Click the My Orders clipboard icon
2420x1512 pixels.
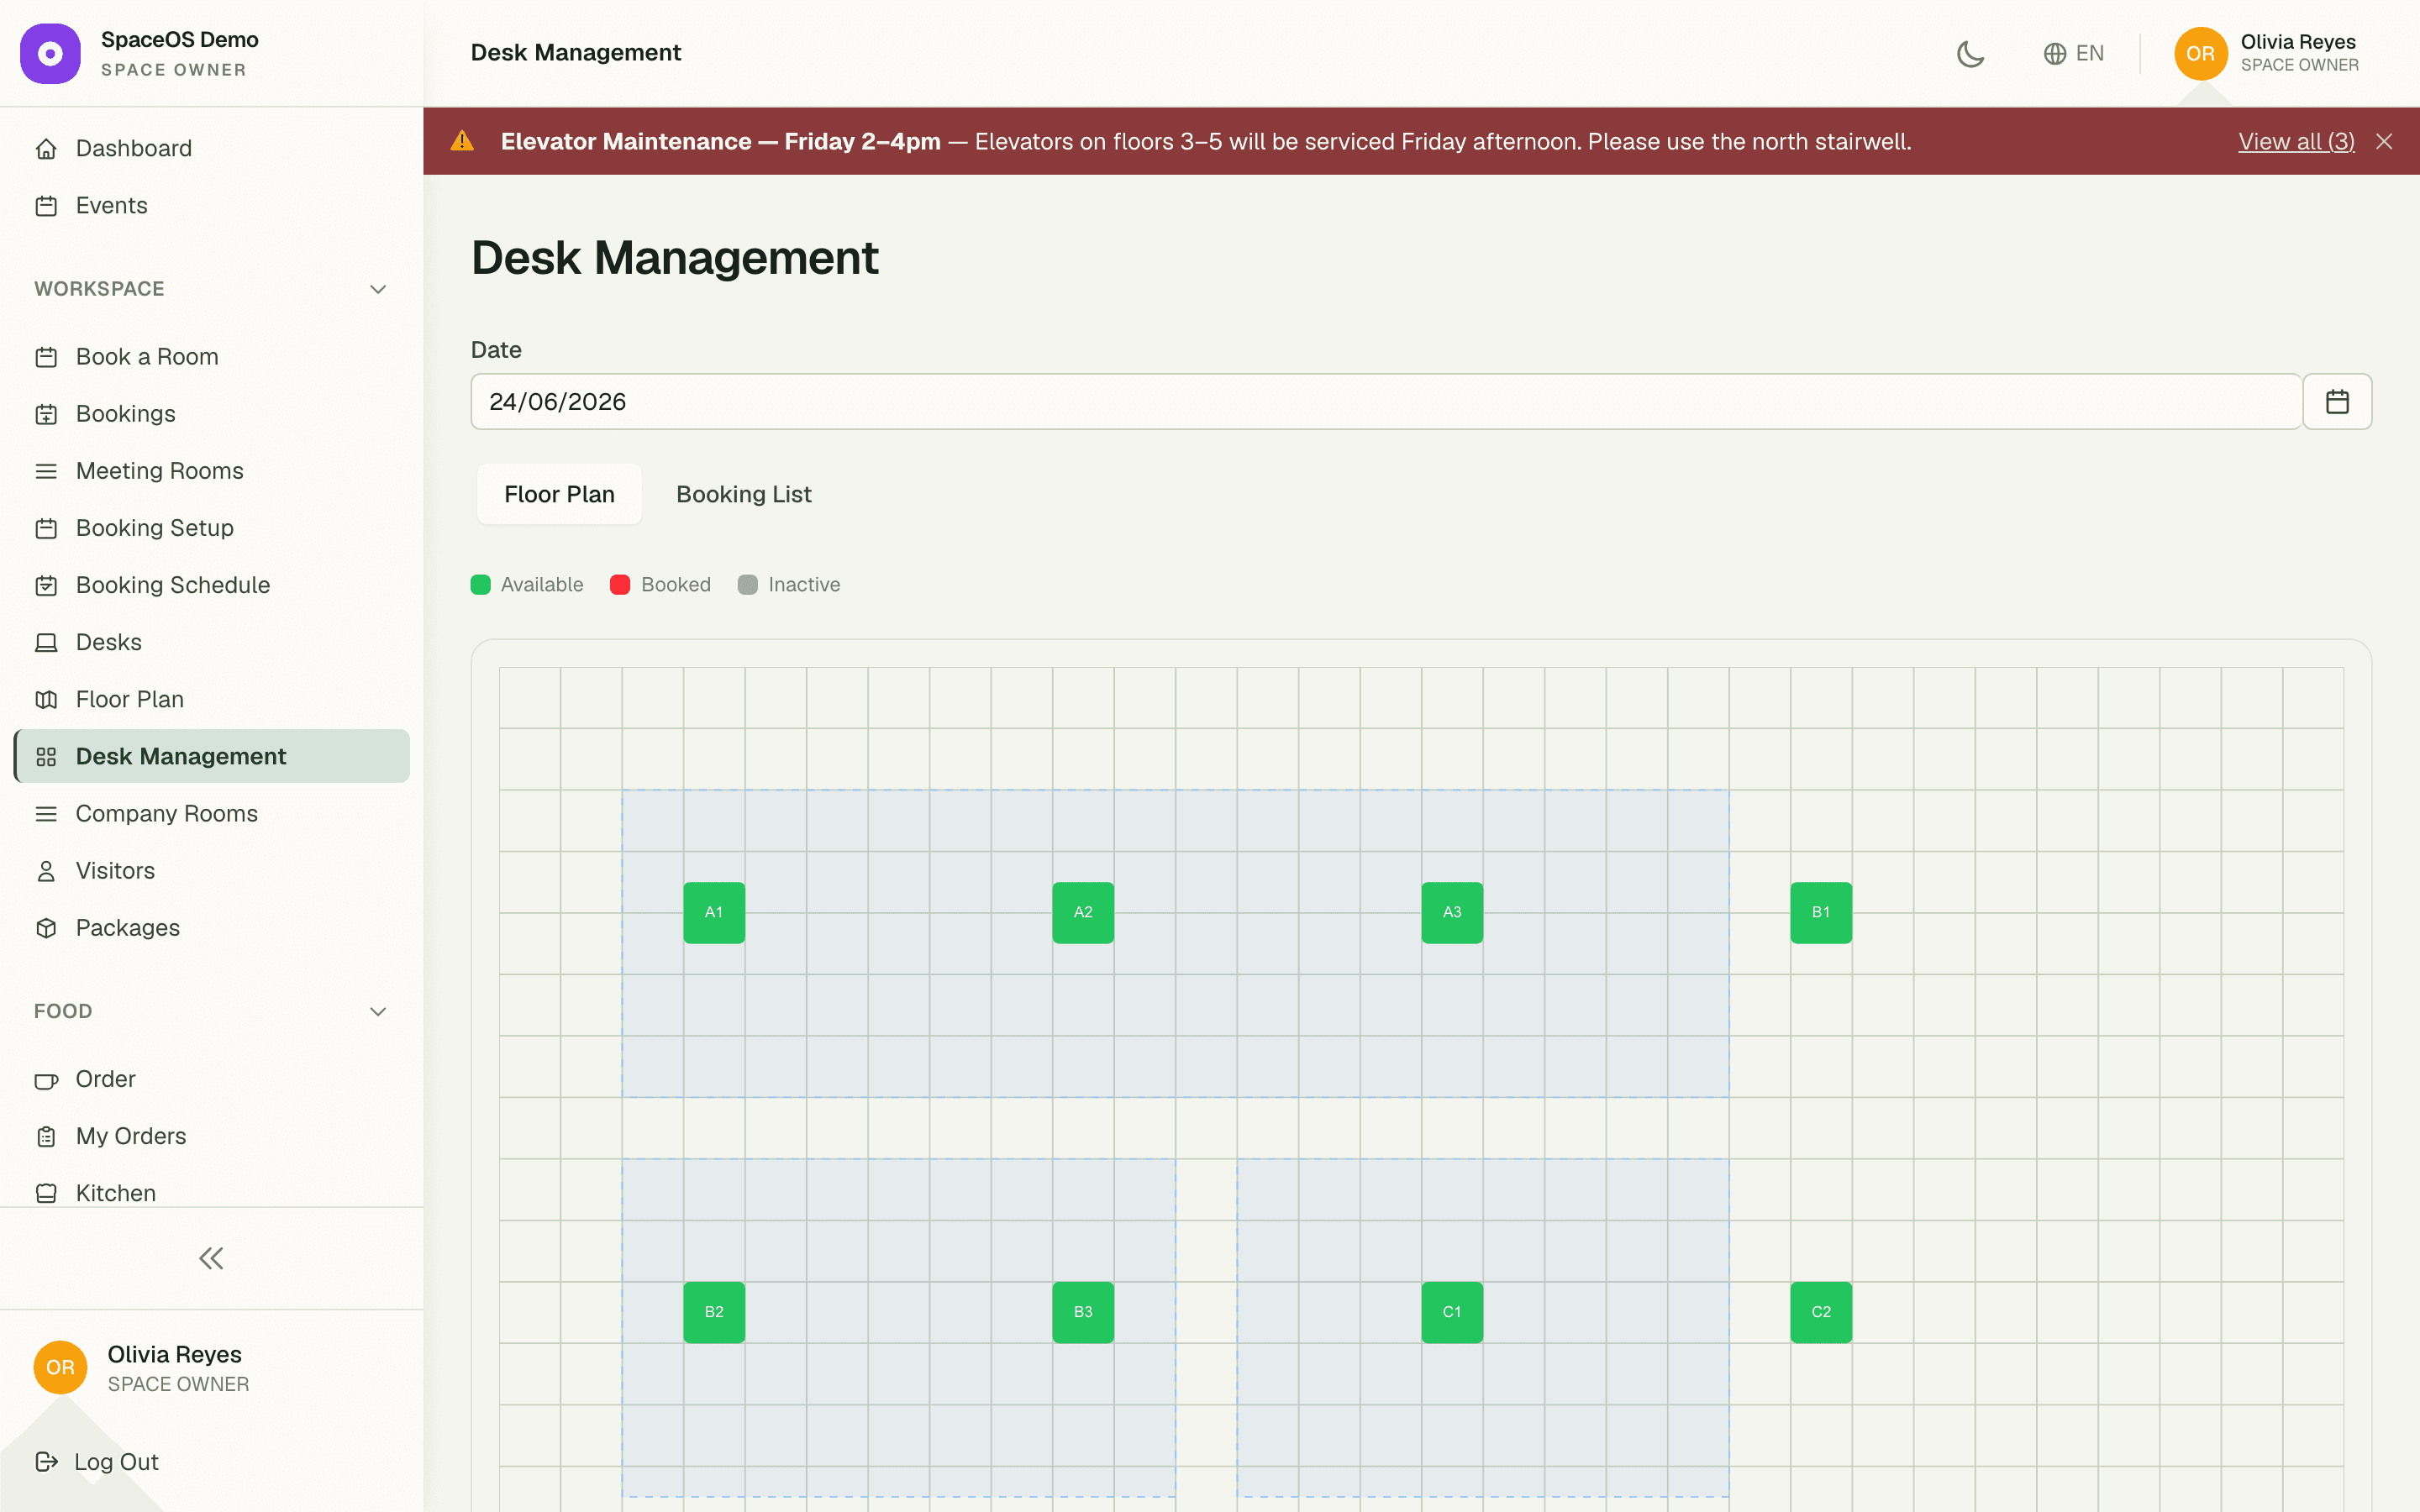point(46,1137)
